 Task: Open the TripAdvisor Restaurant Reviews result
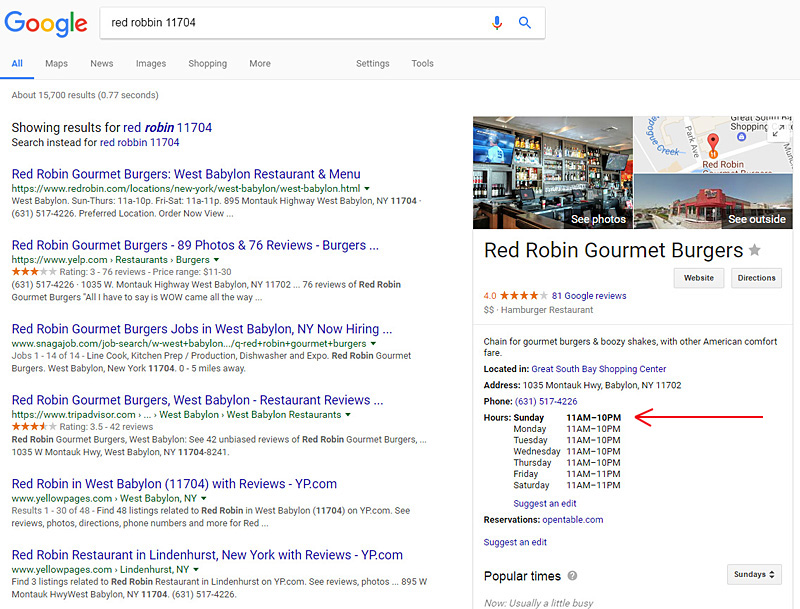point(197,400)
